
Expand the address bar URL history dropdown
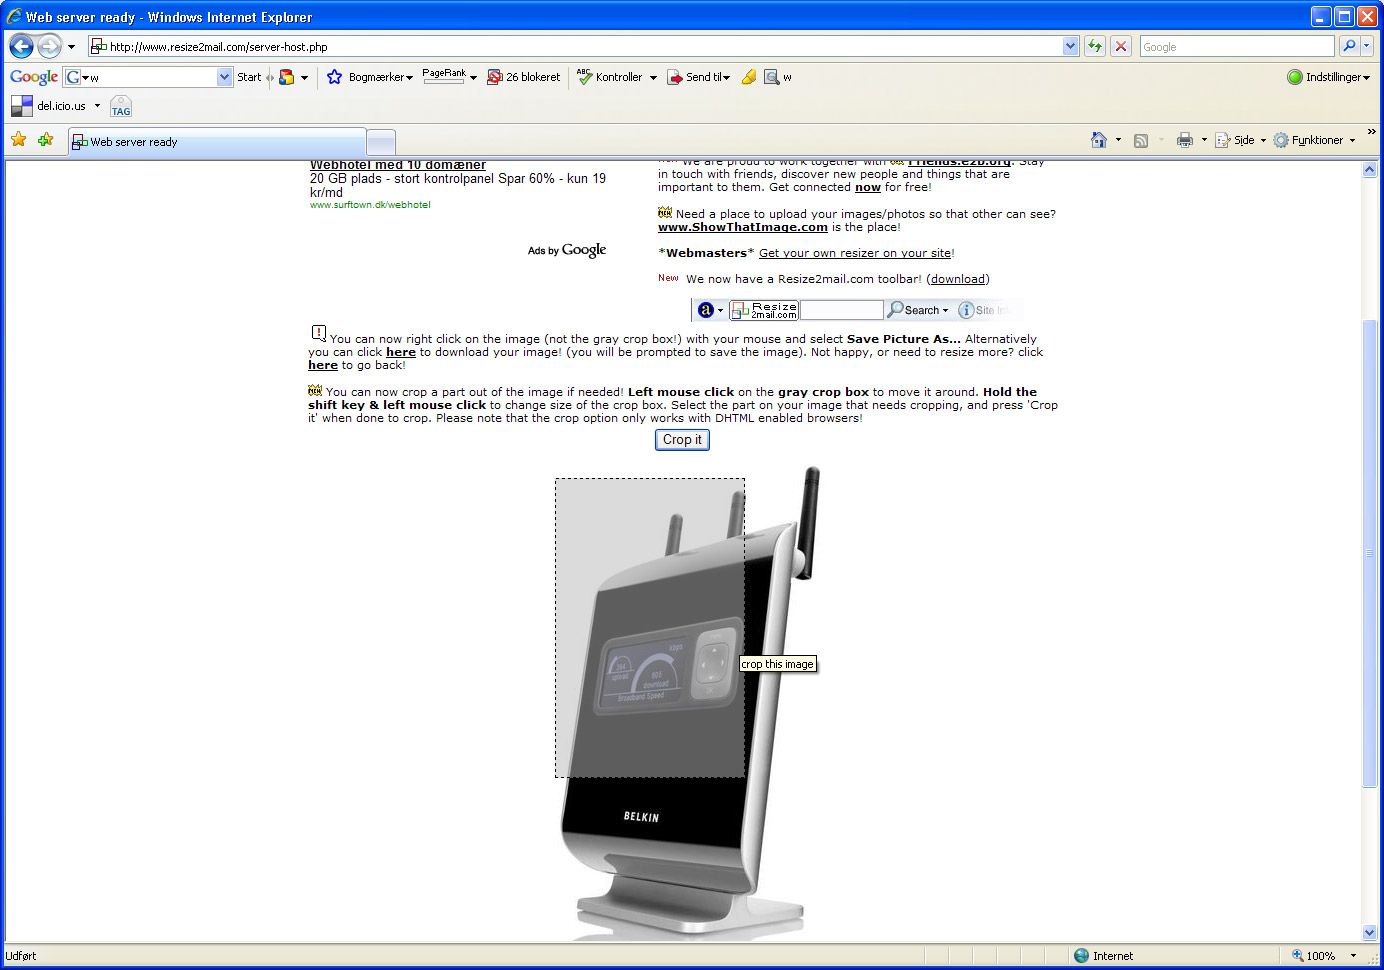tap(1071, 46)
